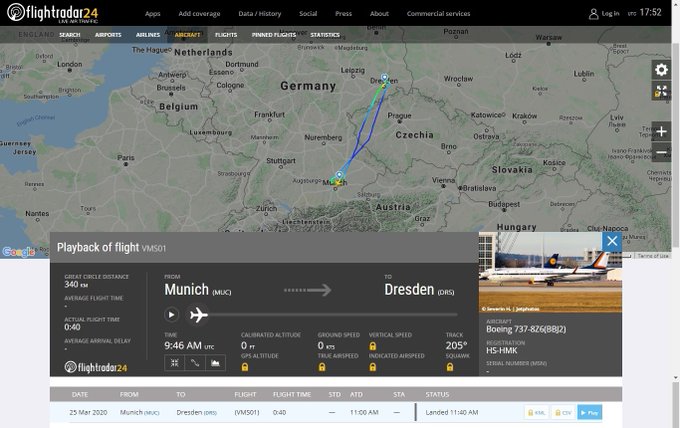
Task: Open map settings gear icon
Action: click(x=661, y=70)
